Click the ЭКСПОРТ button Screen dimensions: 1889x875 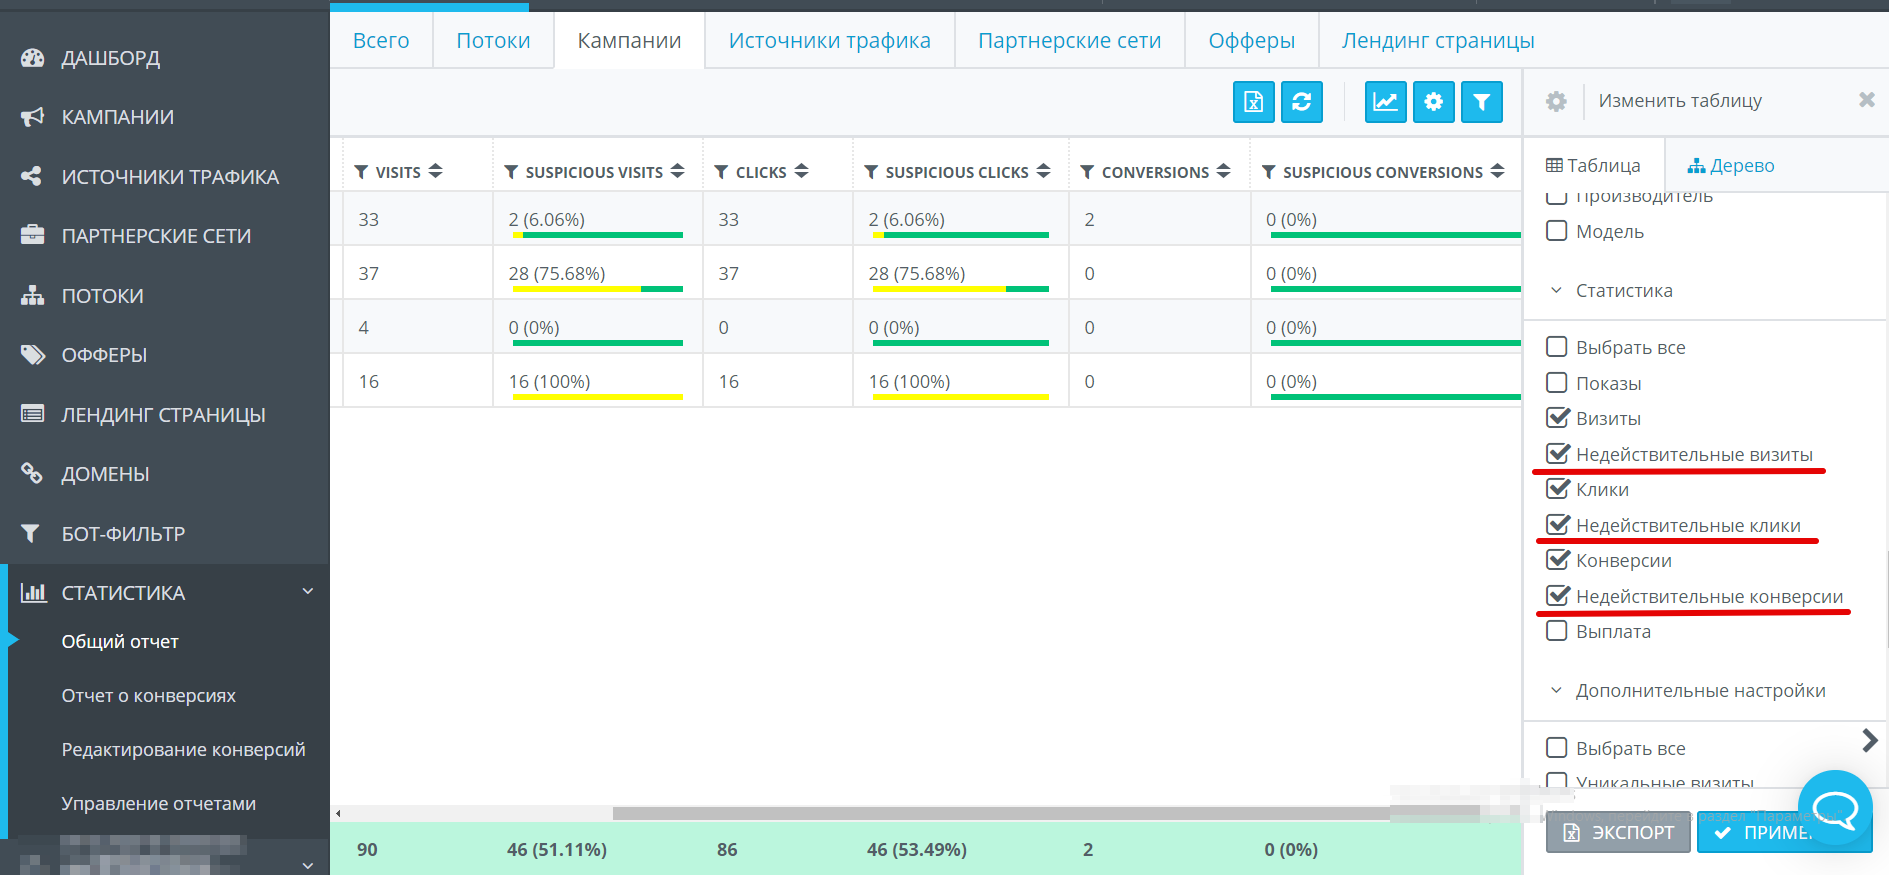click(1617, 832)
